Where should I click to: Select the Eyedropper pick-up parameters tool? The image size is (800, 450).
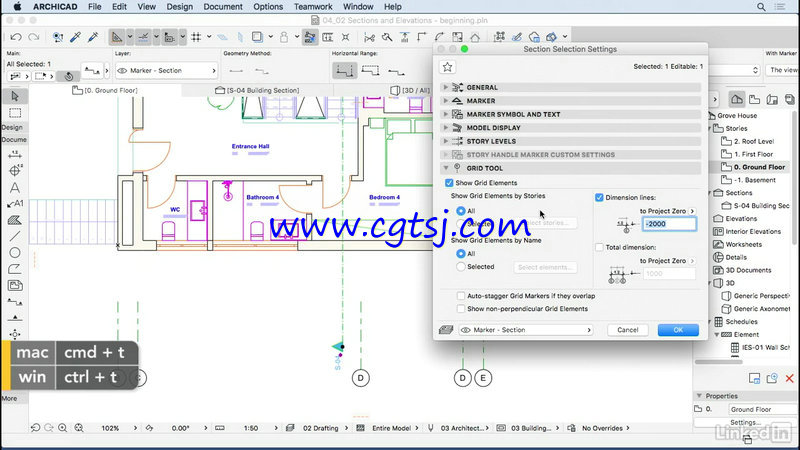coord(76,37)
